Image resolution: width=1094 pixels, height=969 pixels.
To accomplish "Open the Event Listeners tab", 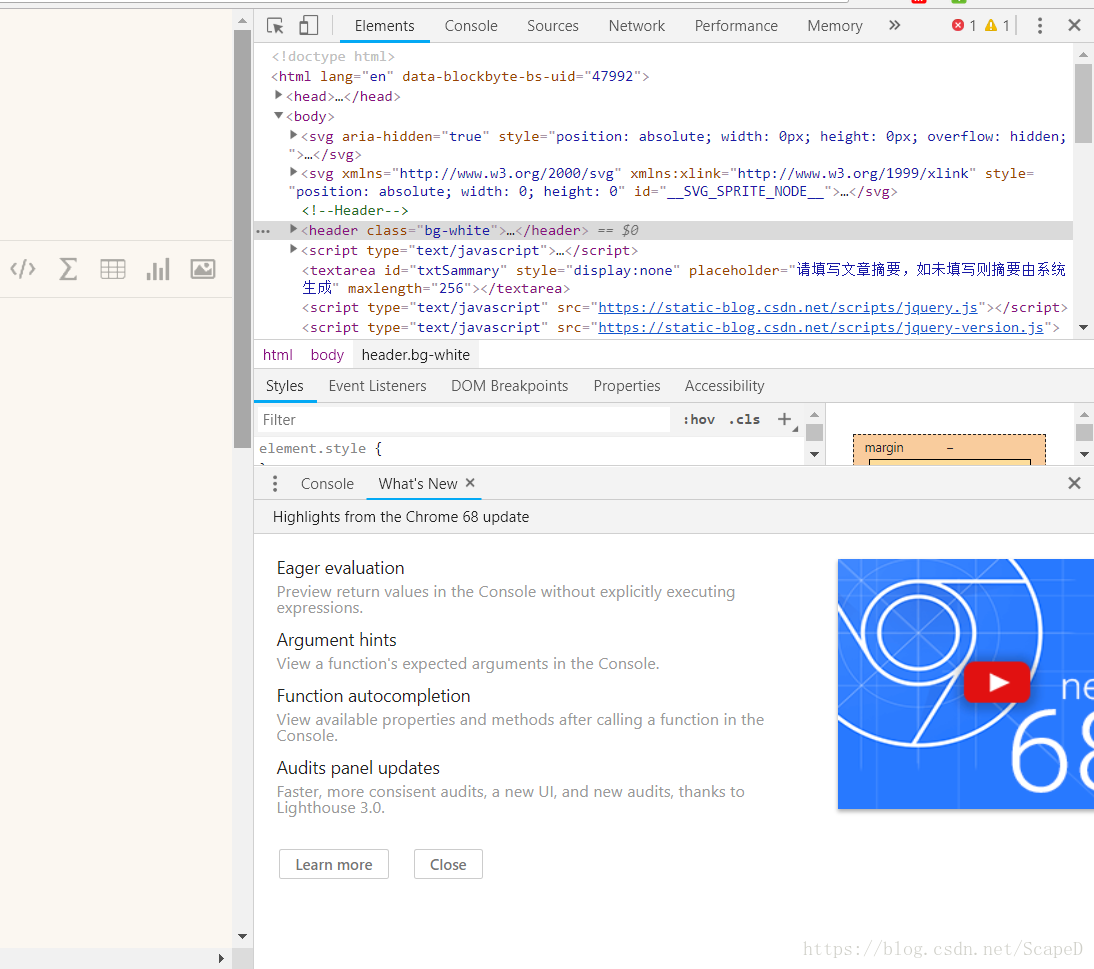I will [x=377, y=386].
